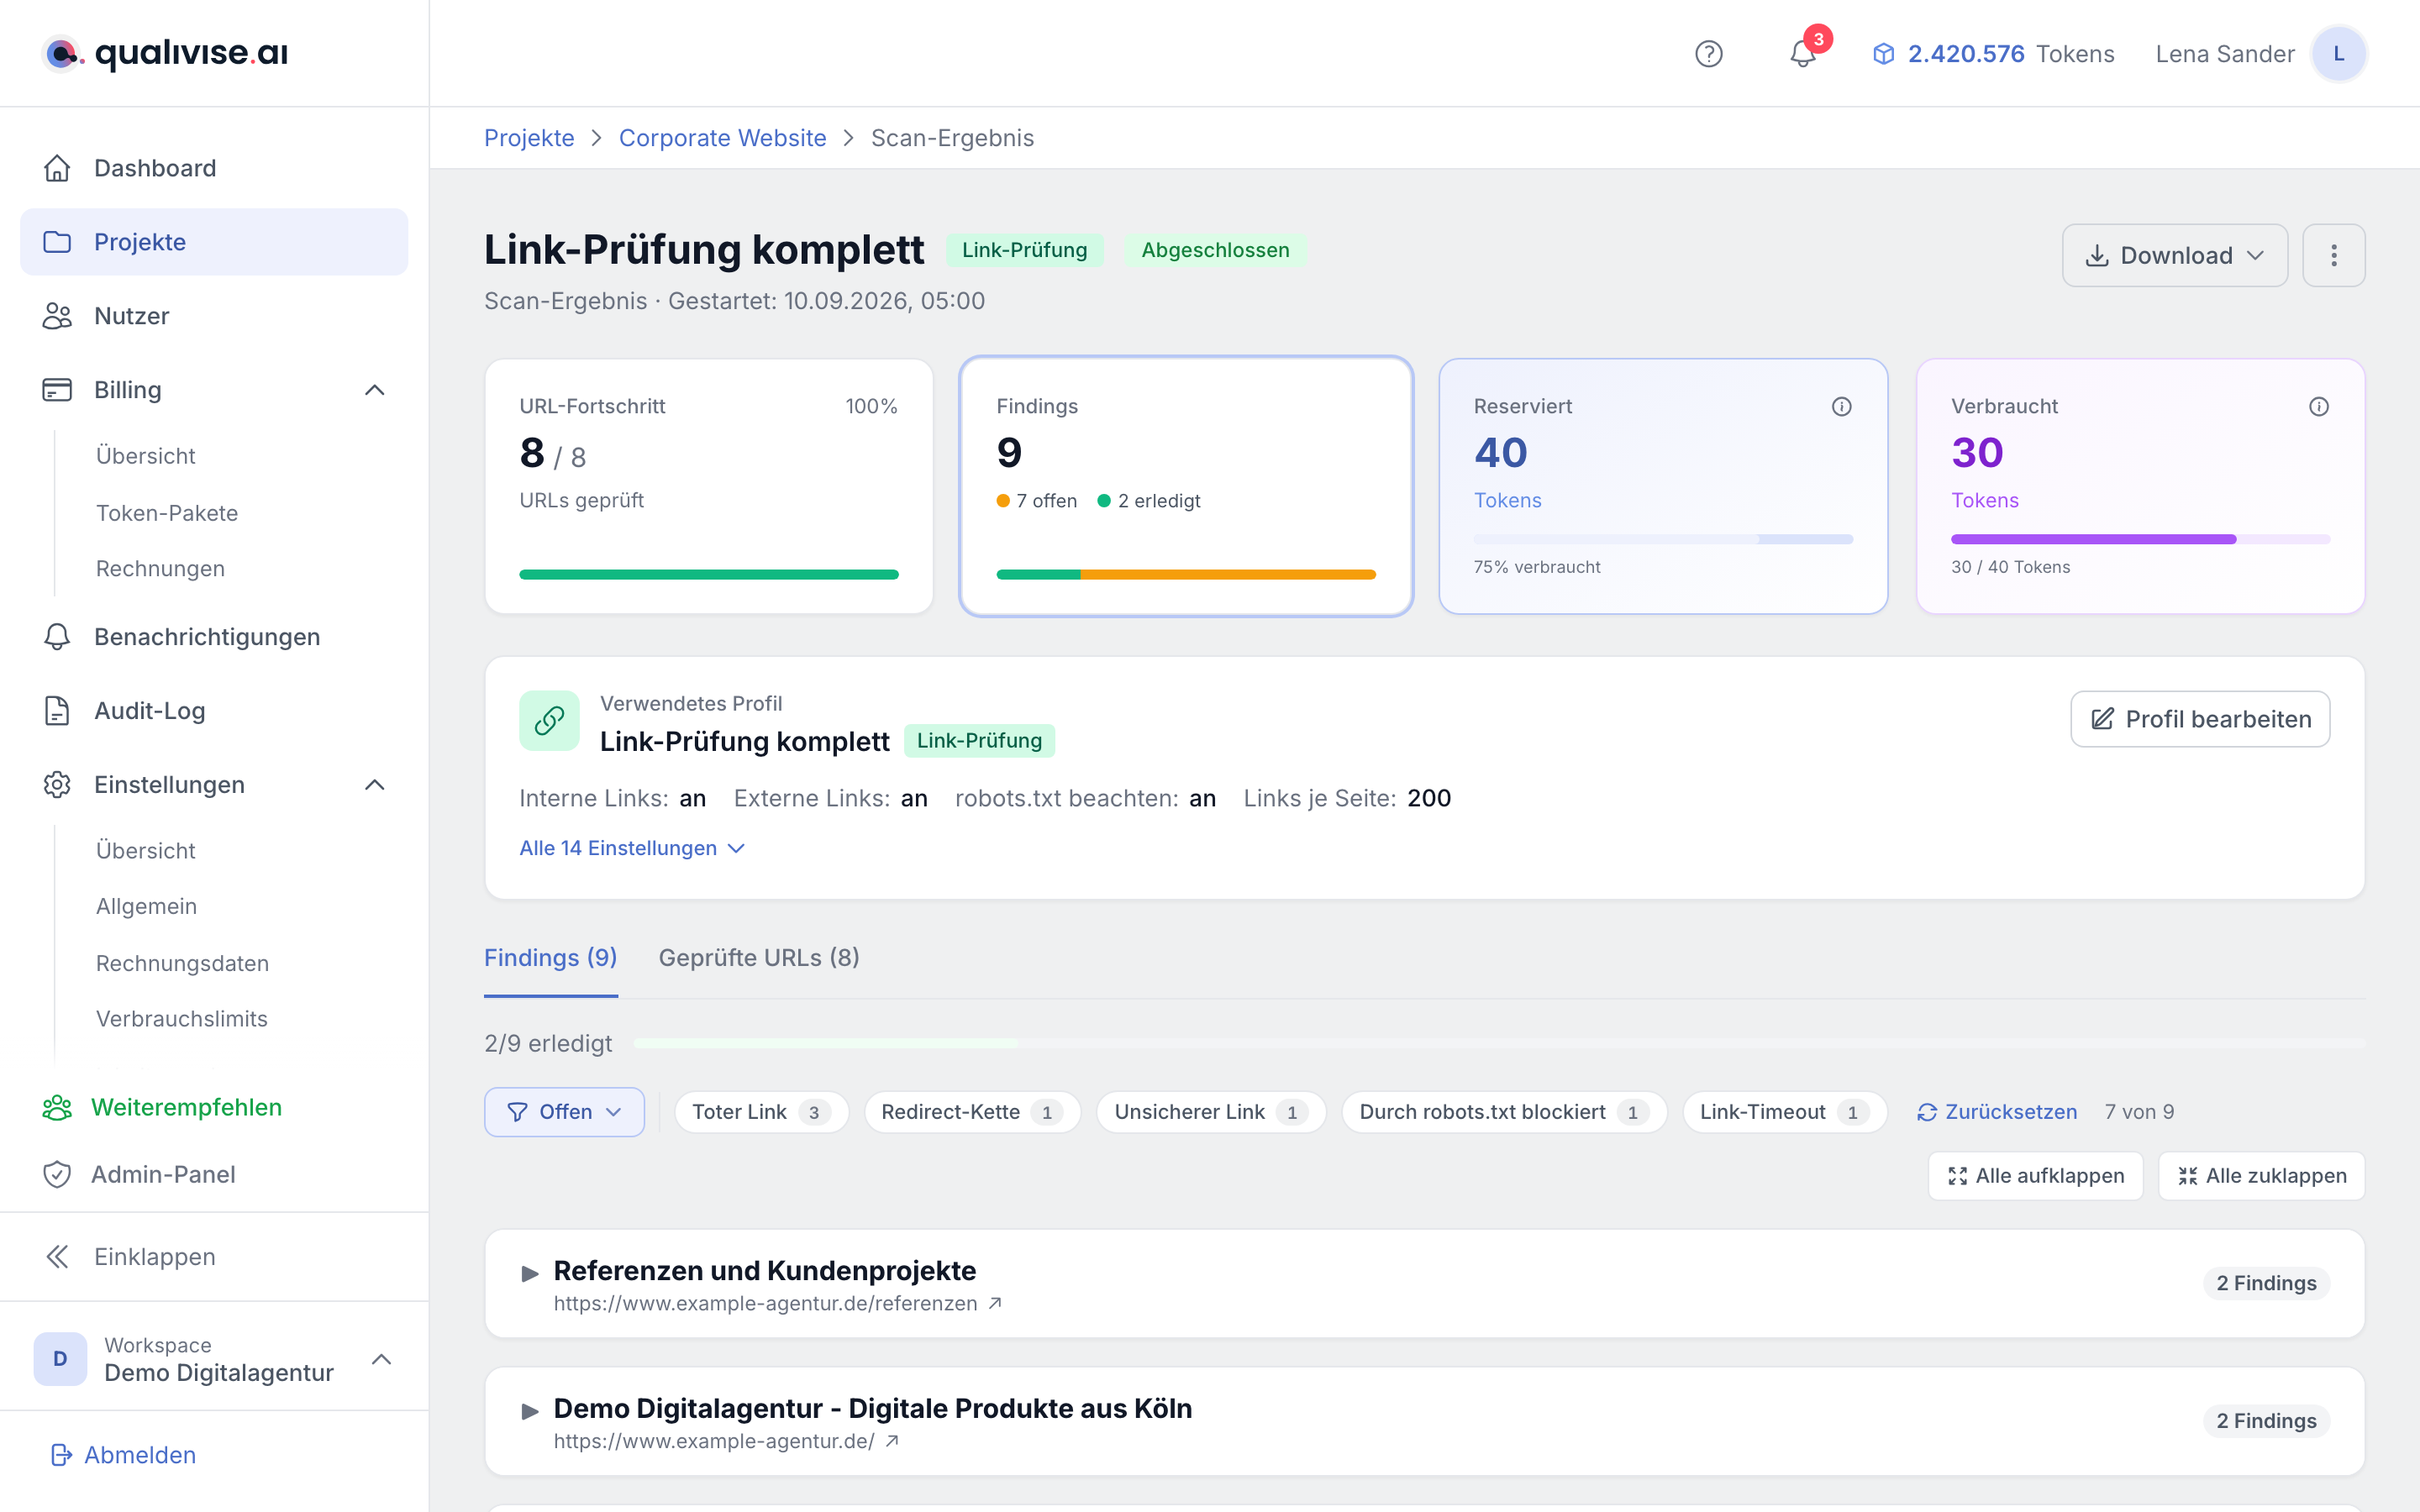Show info for Verbraucht tokens
The height and width of the screenshot is (1512, 2420).
click(2318, 406)
